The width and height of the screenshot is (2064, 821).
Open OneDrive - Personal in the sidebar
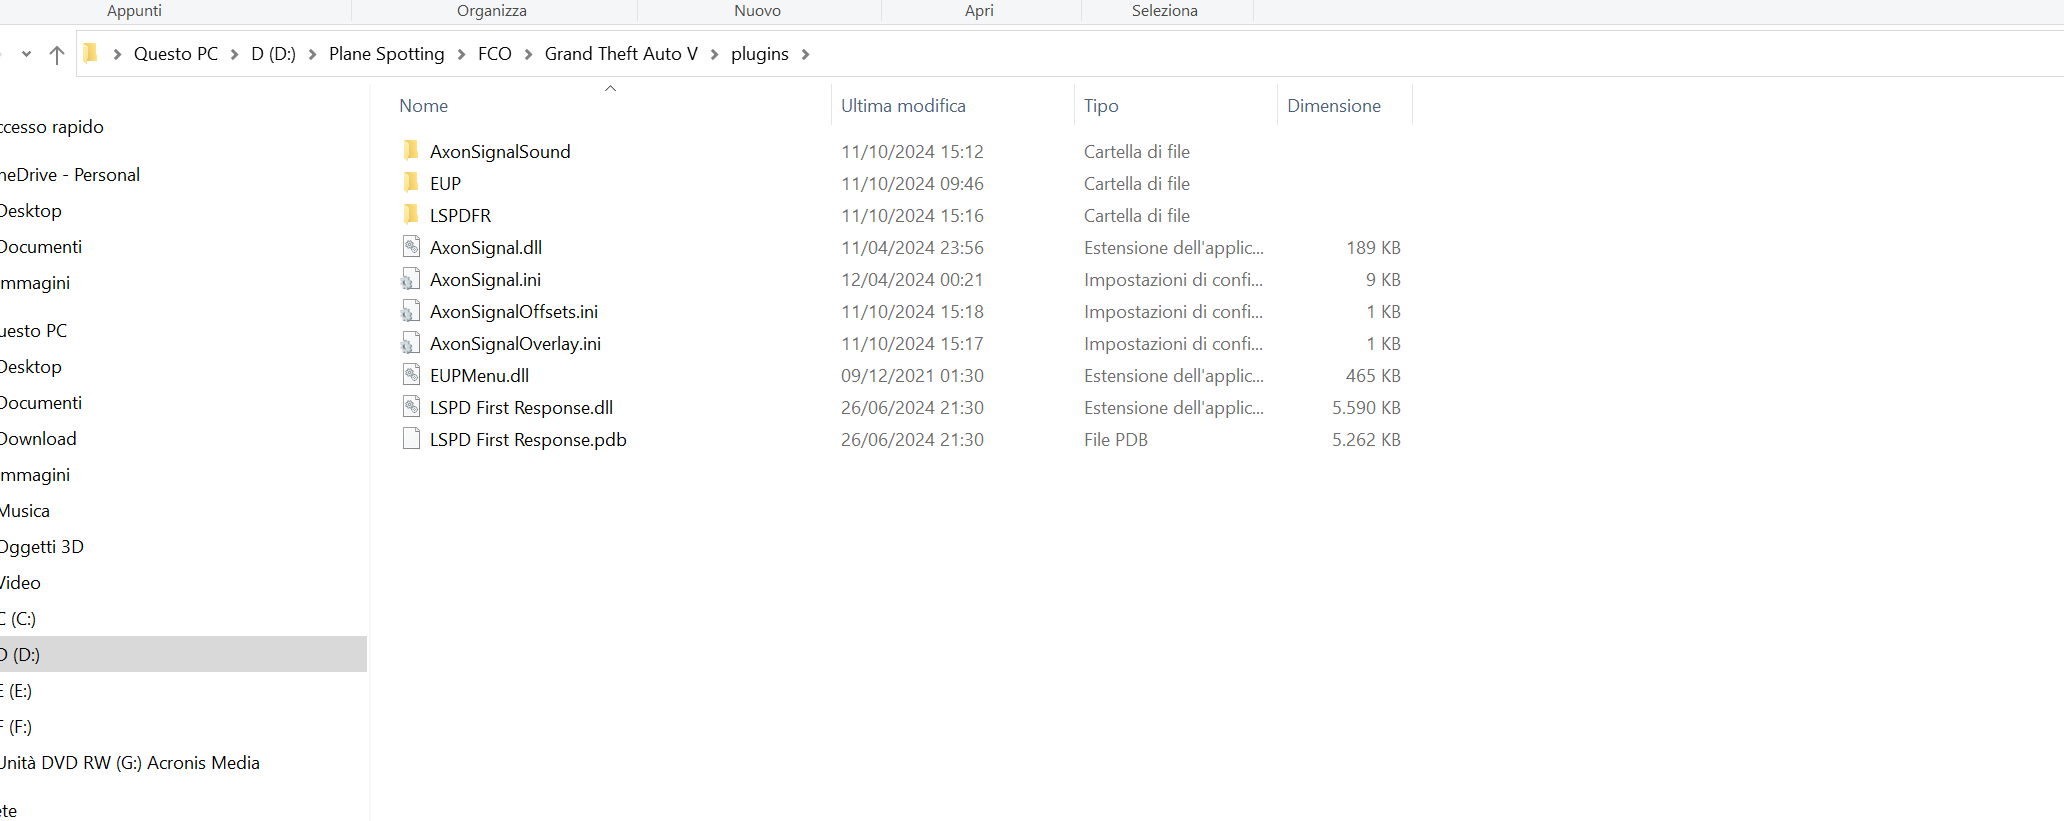(70, 175)
